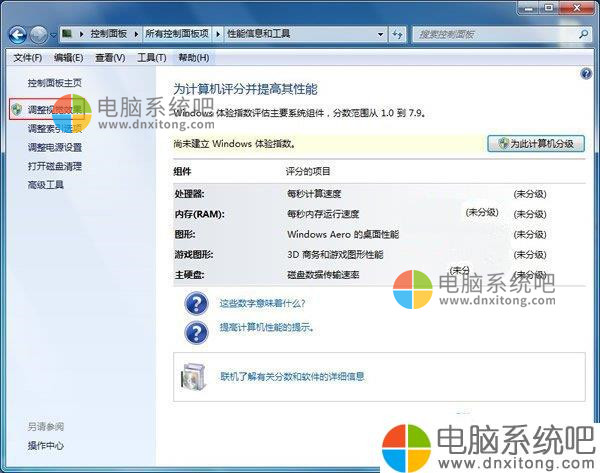Click the question icon beside 这些数字意味着什么
Screen dimensions: 600x473
pos(196,303)
